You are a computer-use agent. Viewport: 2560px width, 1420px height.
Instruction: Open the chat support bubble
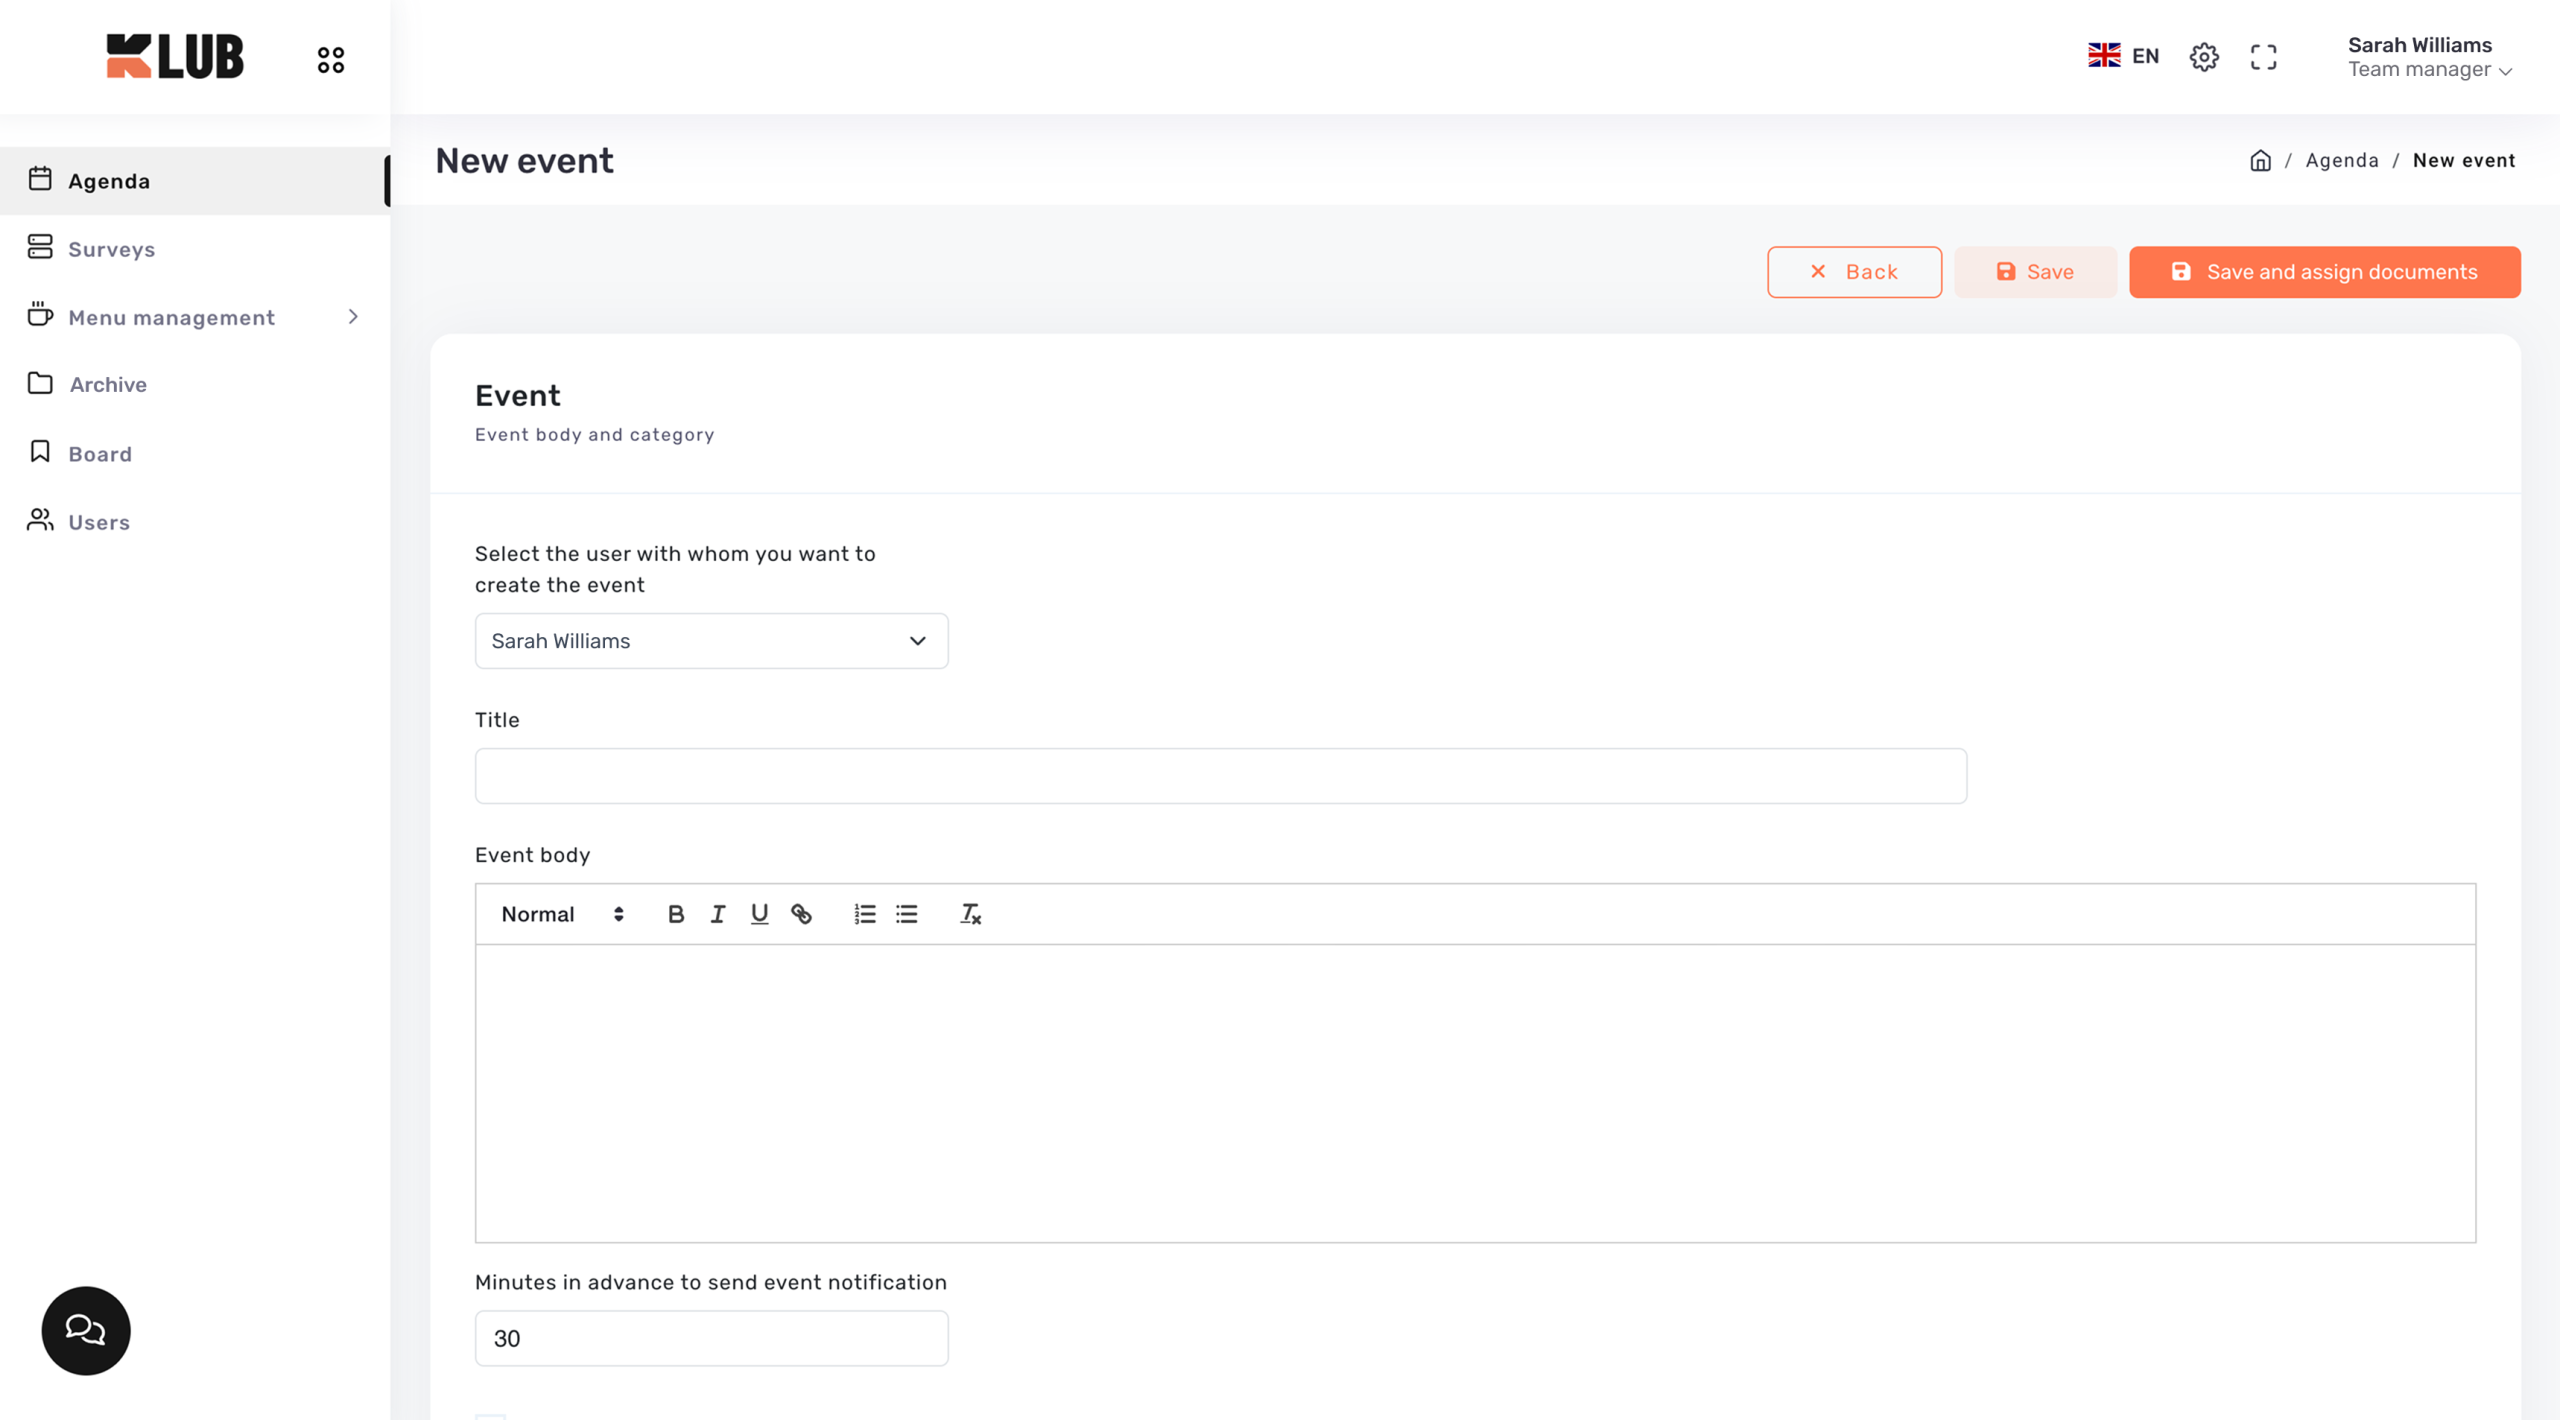[86, 1330]
